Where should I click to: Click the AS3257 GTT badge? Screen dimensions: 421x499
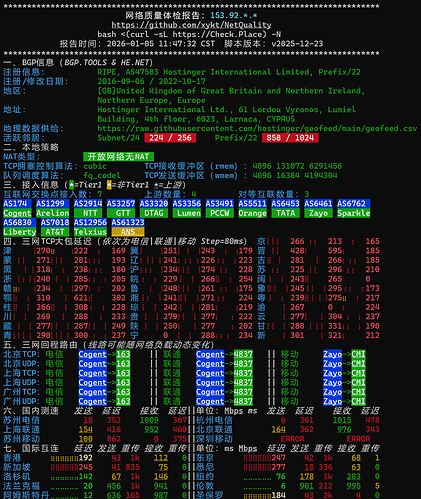point(121,208)
